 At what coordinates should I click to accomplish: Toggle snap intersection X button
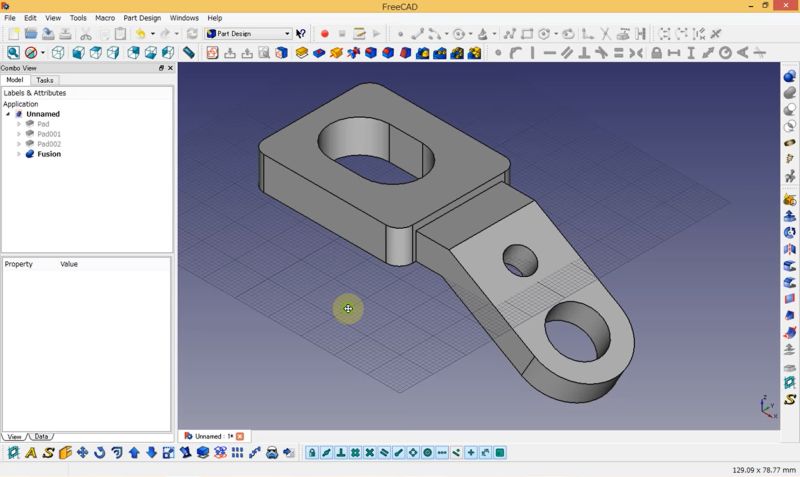click(370, 453)
